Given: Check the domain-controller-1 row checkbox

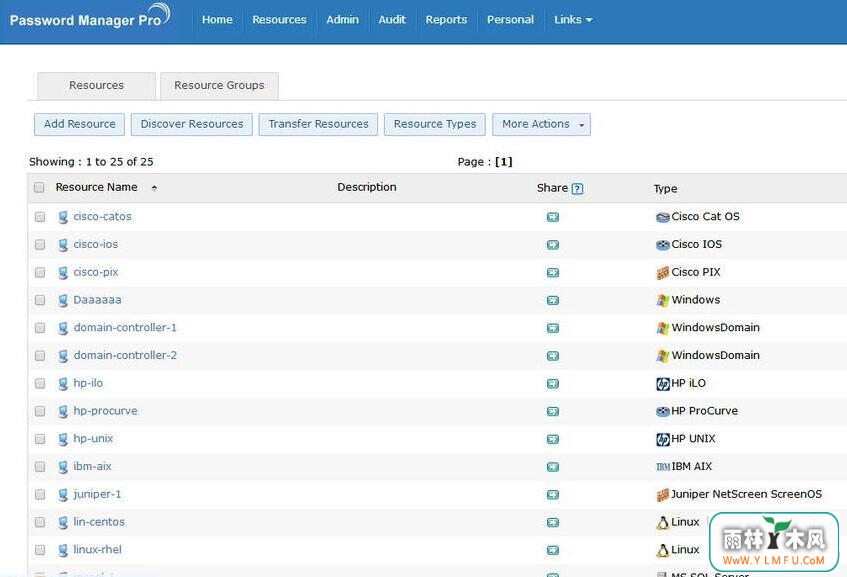Looking at the screenshot, I should tap(40, 328).
